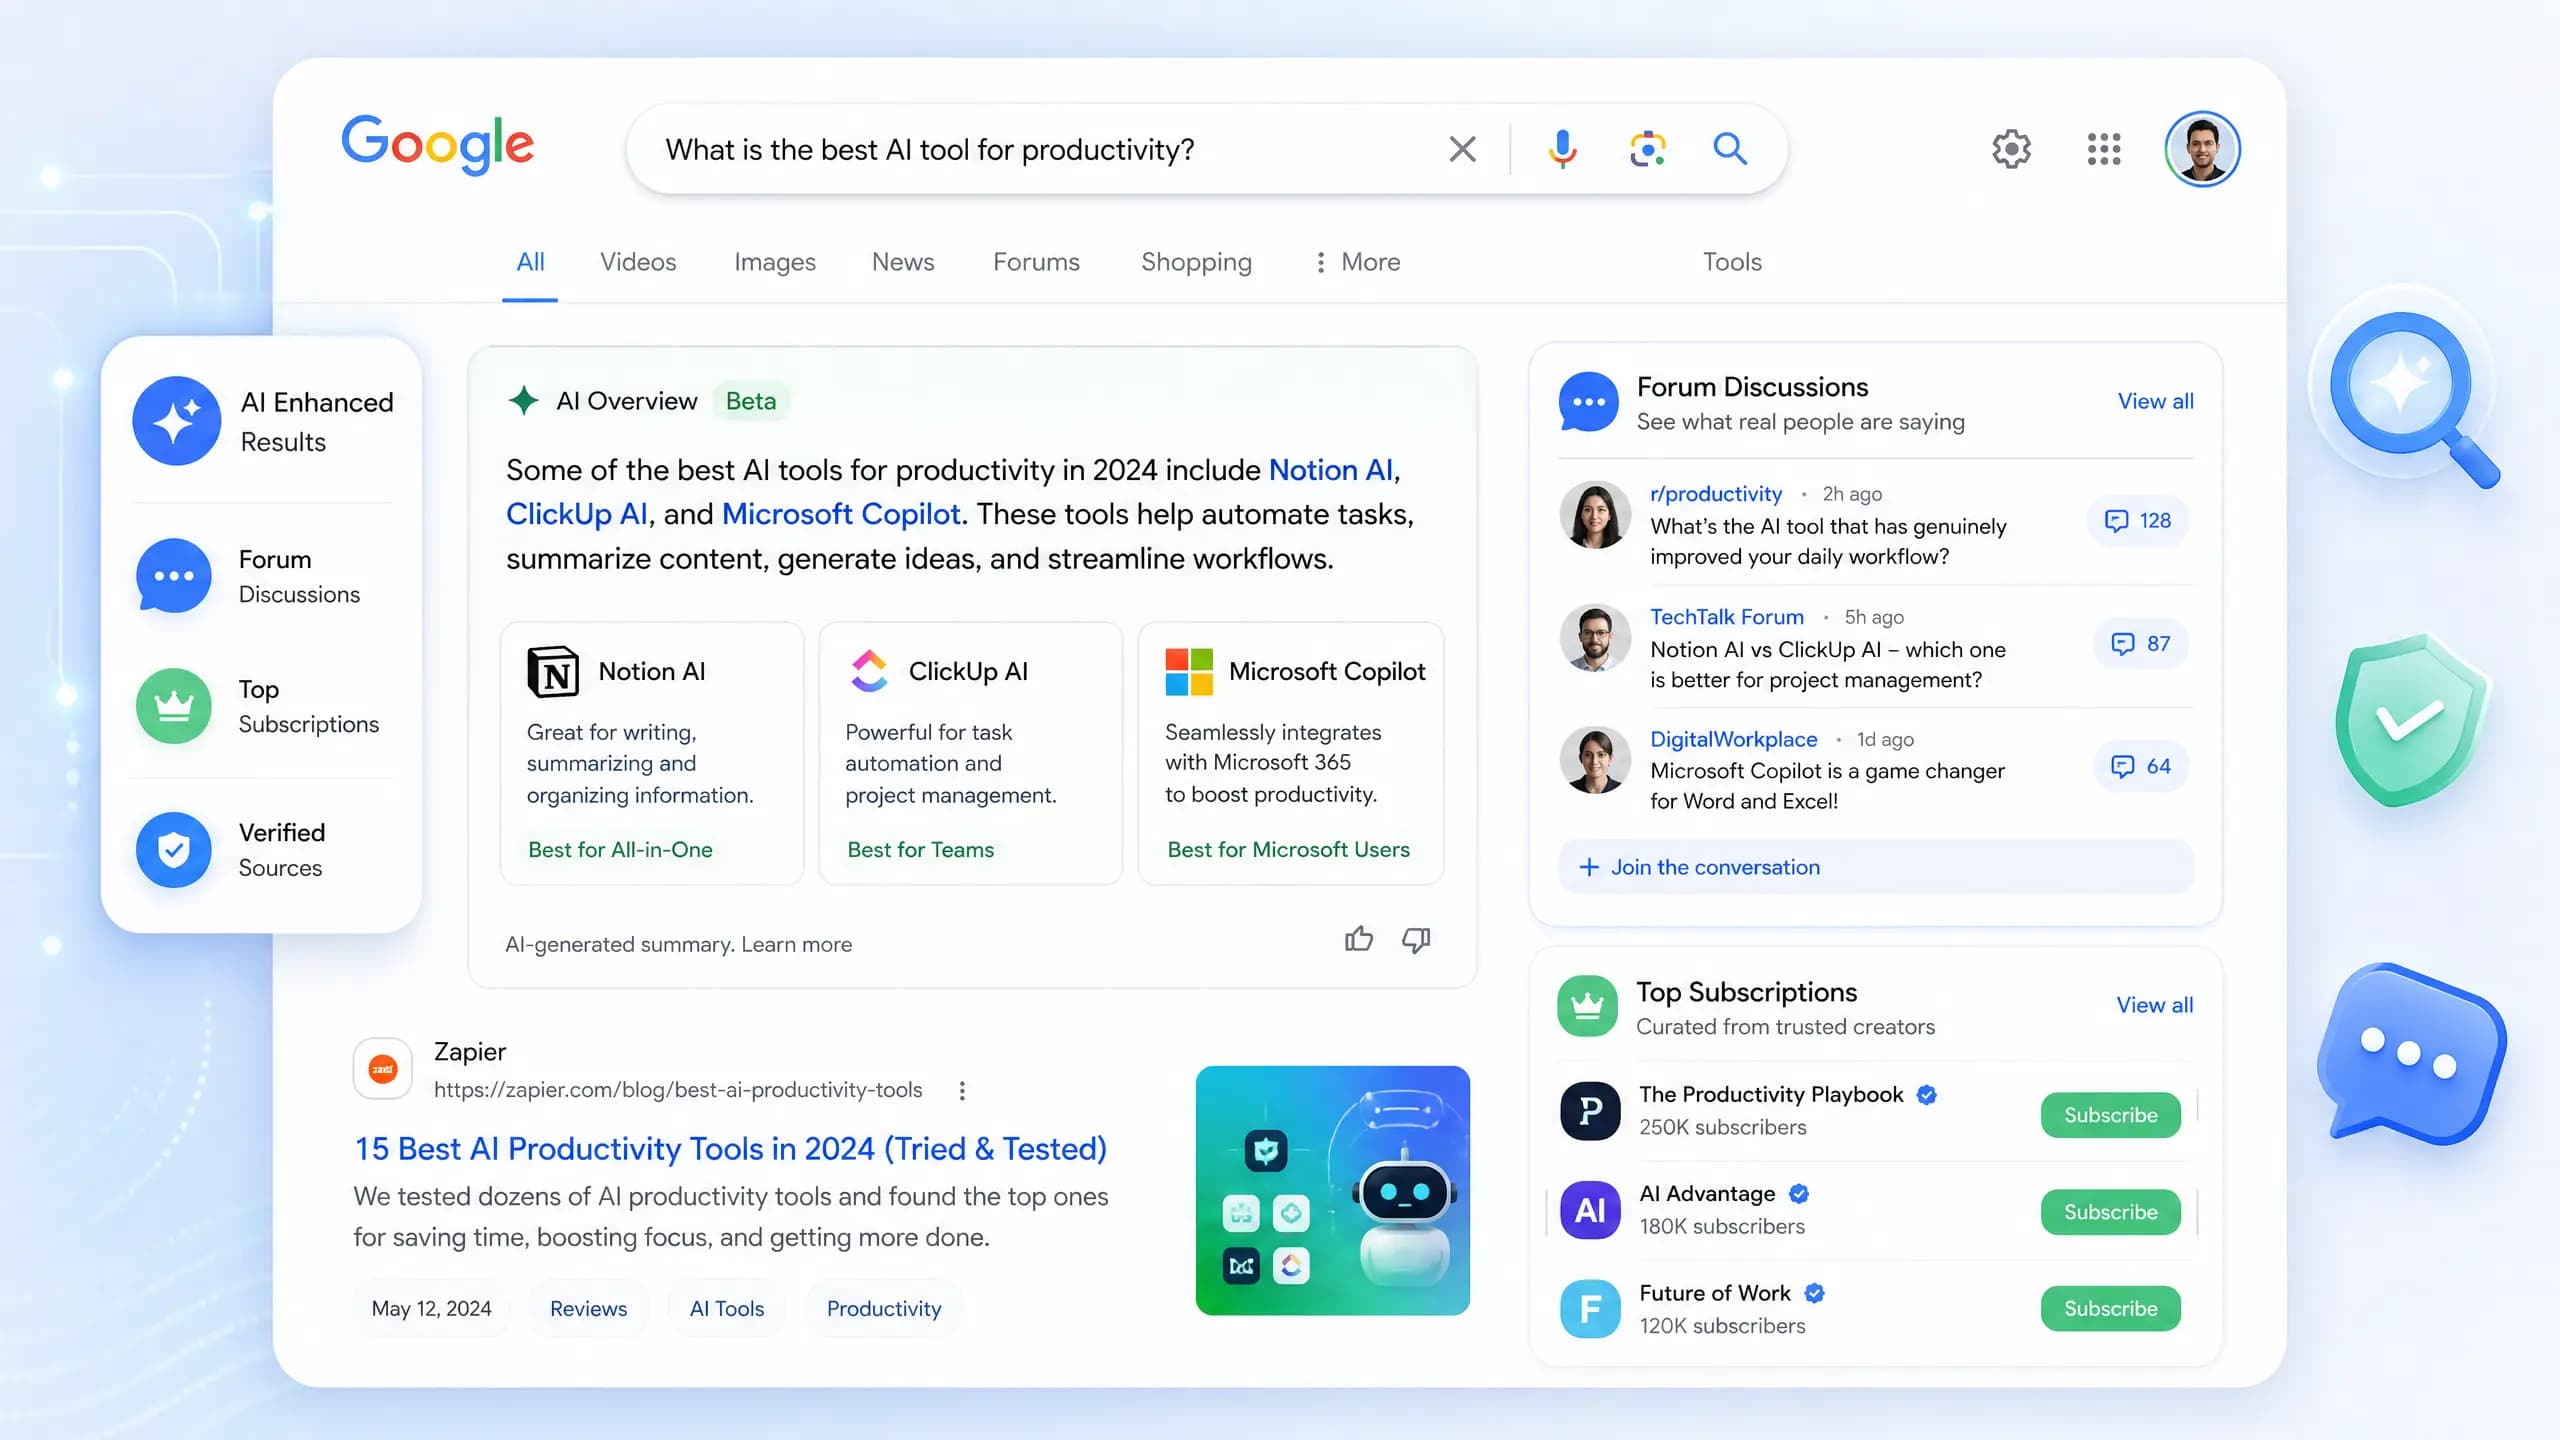Click the AI Advantage channel avatar
The width and height of the screenshot is (2560, 1440).
pos(1590,1210)
